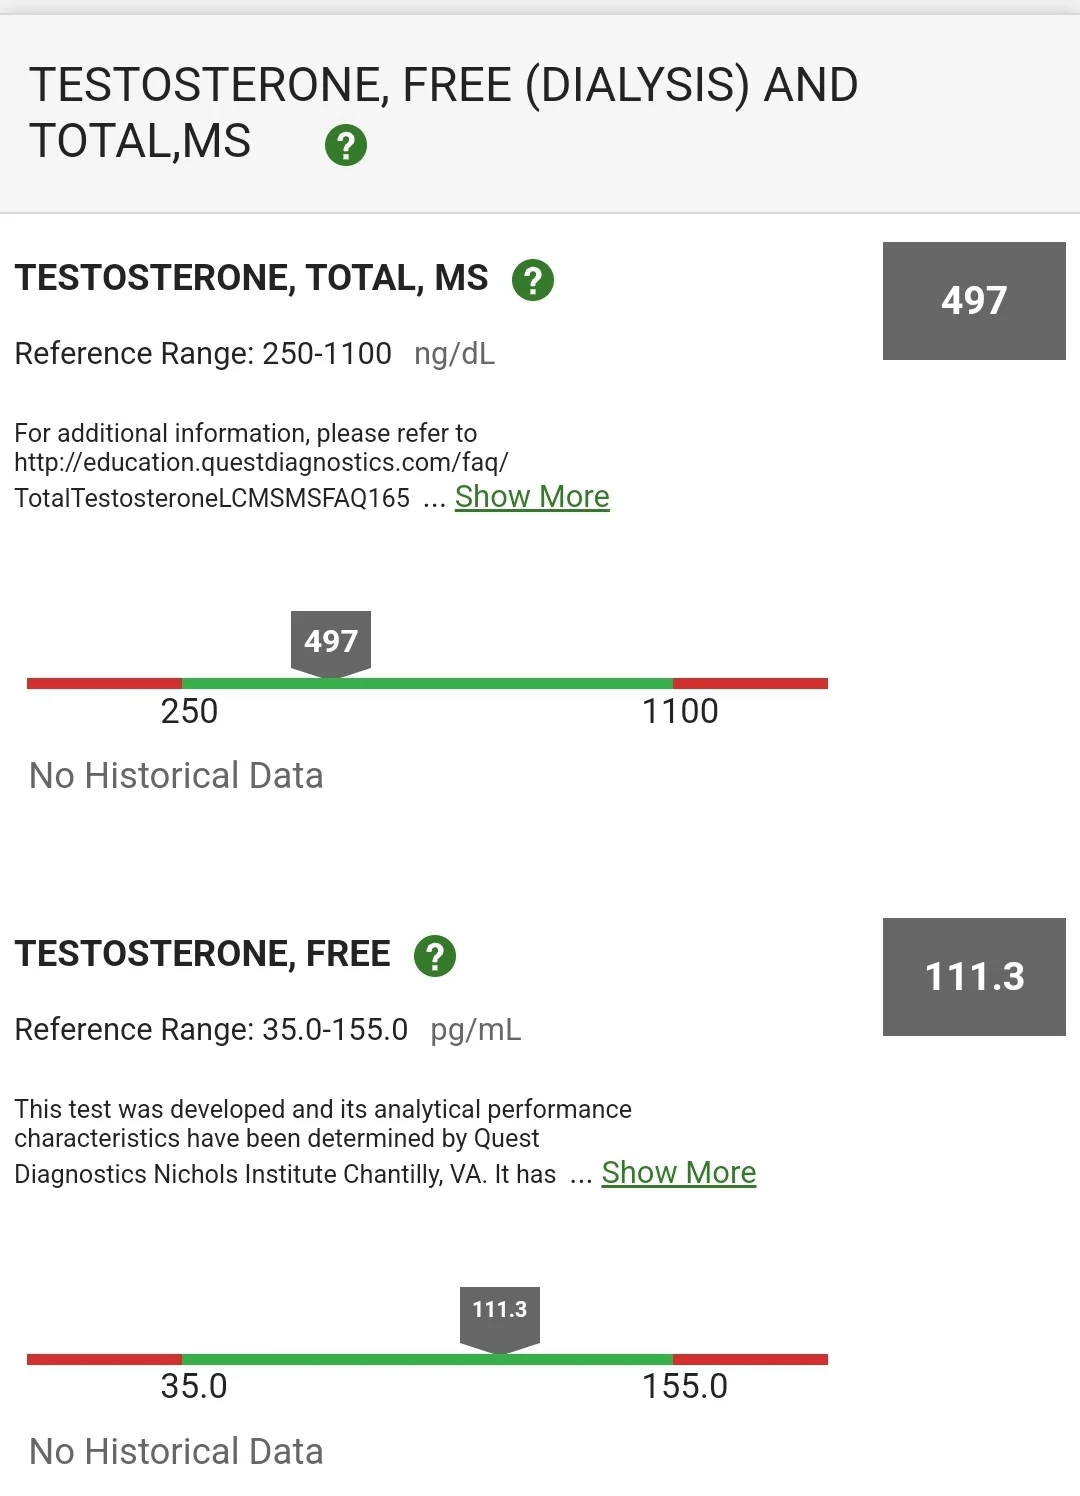
Task: Expand Show More for total testosterone note
Action: [x=532, y=497]
